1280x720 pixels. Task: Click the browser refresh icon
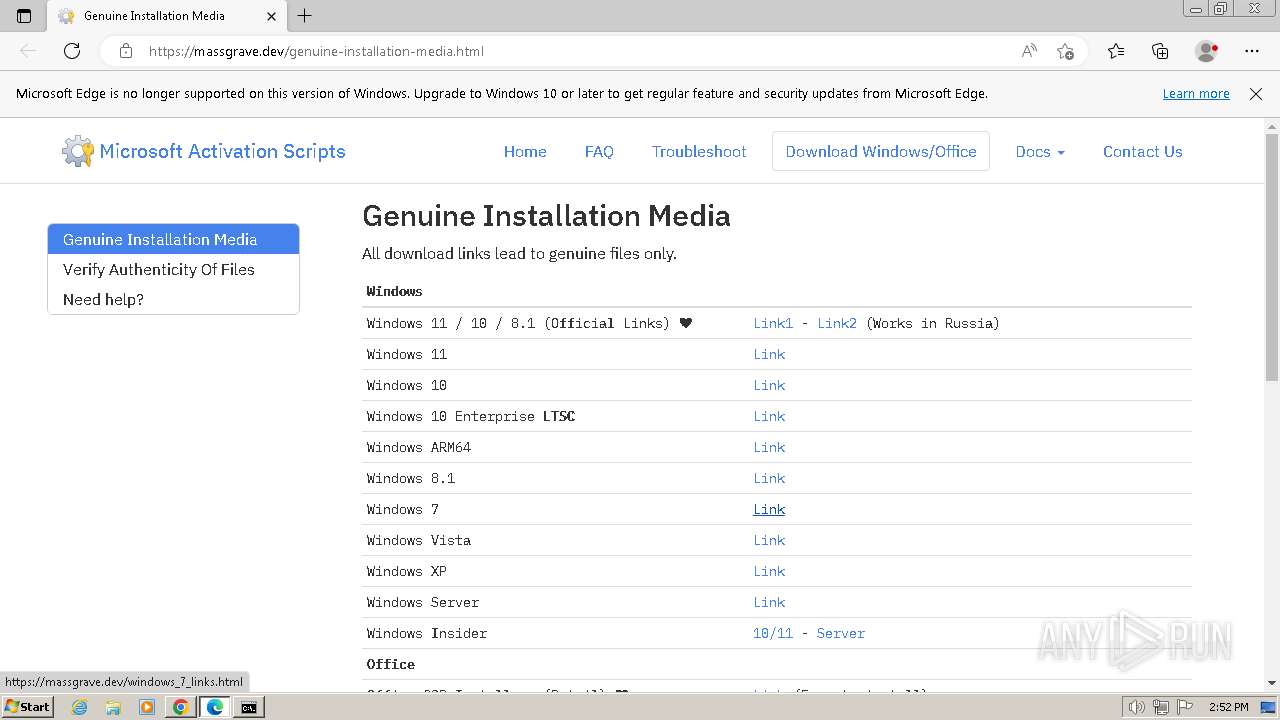[x=72, y=51]
